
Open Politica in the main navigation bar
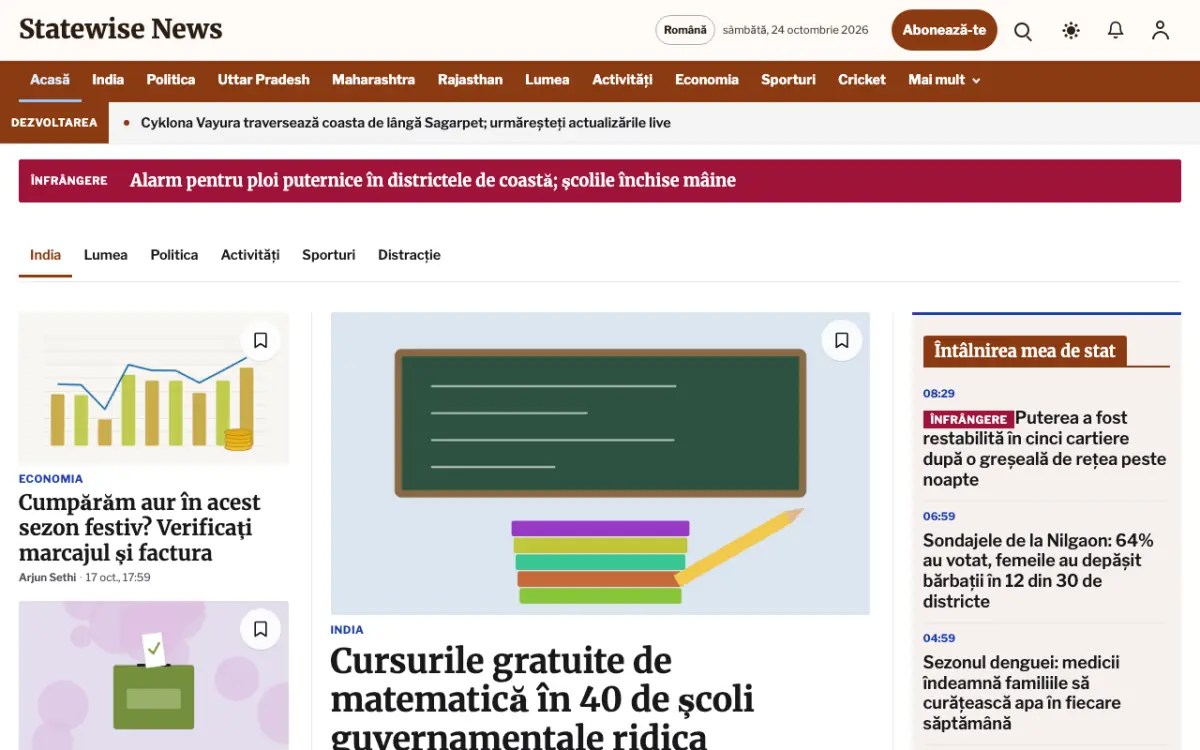(x=171, y=80)
